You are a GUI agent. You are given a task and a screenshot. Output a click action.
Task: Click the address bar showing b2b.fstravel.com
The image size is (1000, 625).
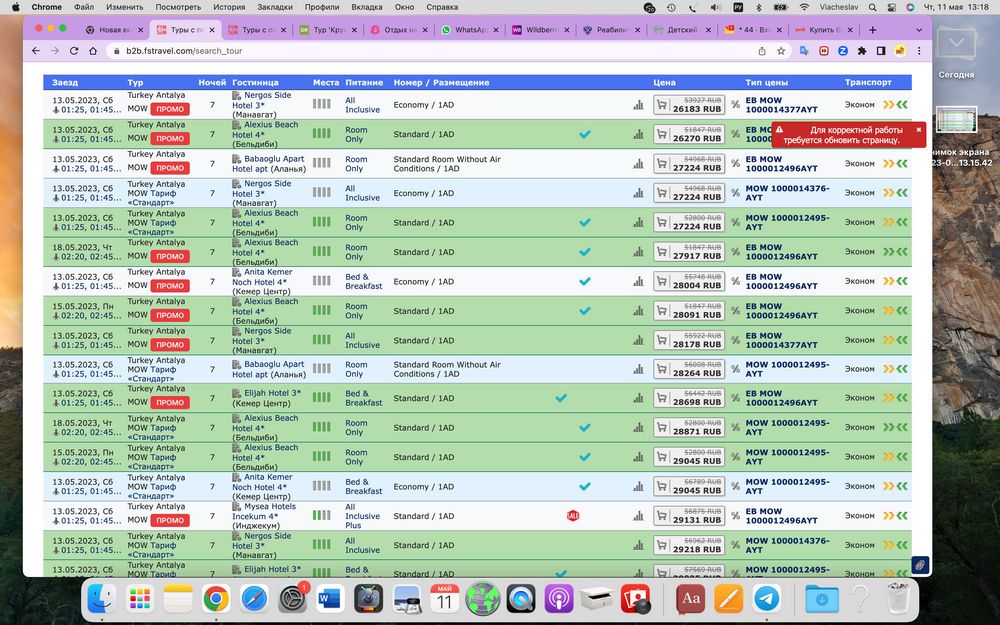tap(400, 50)
